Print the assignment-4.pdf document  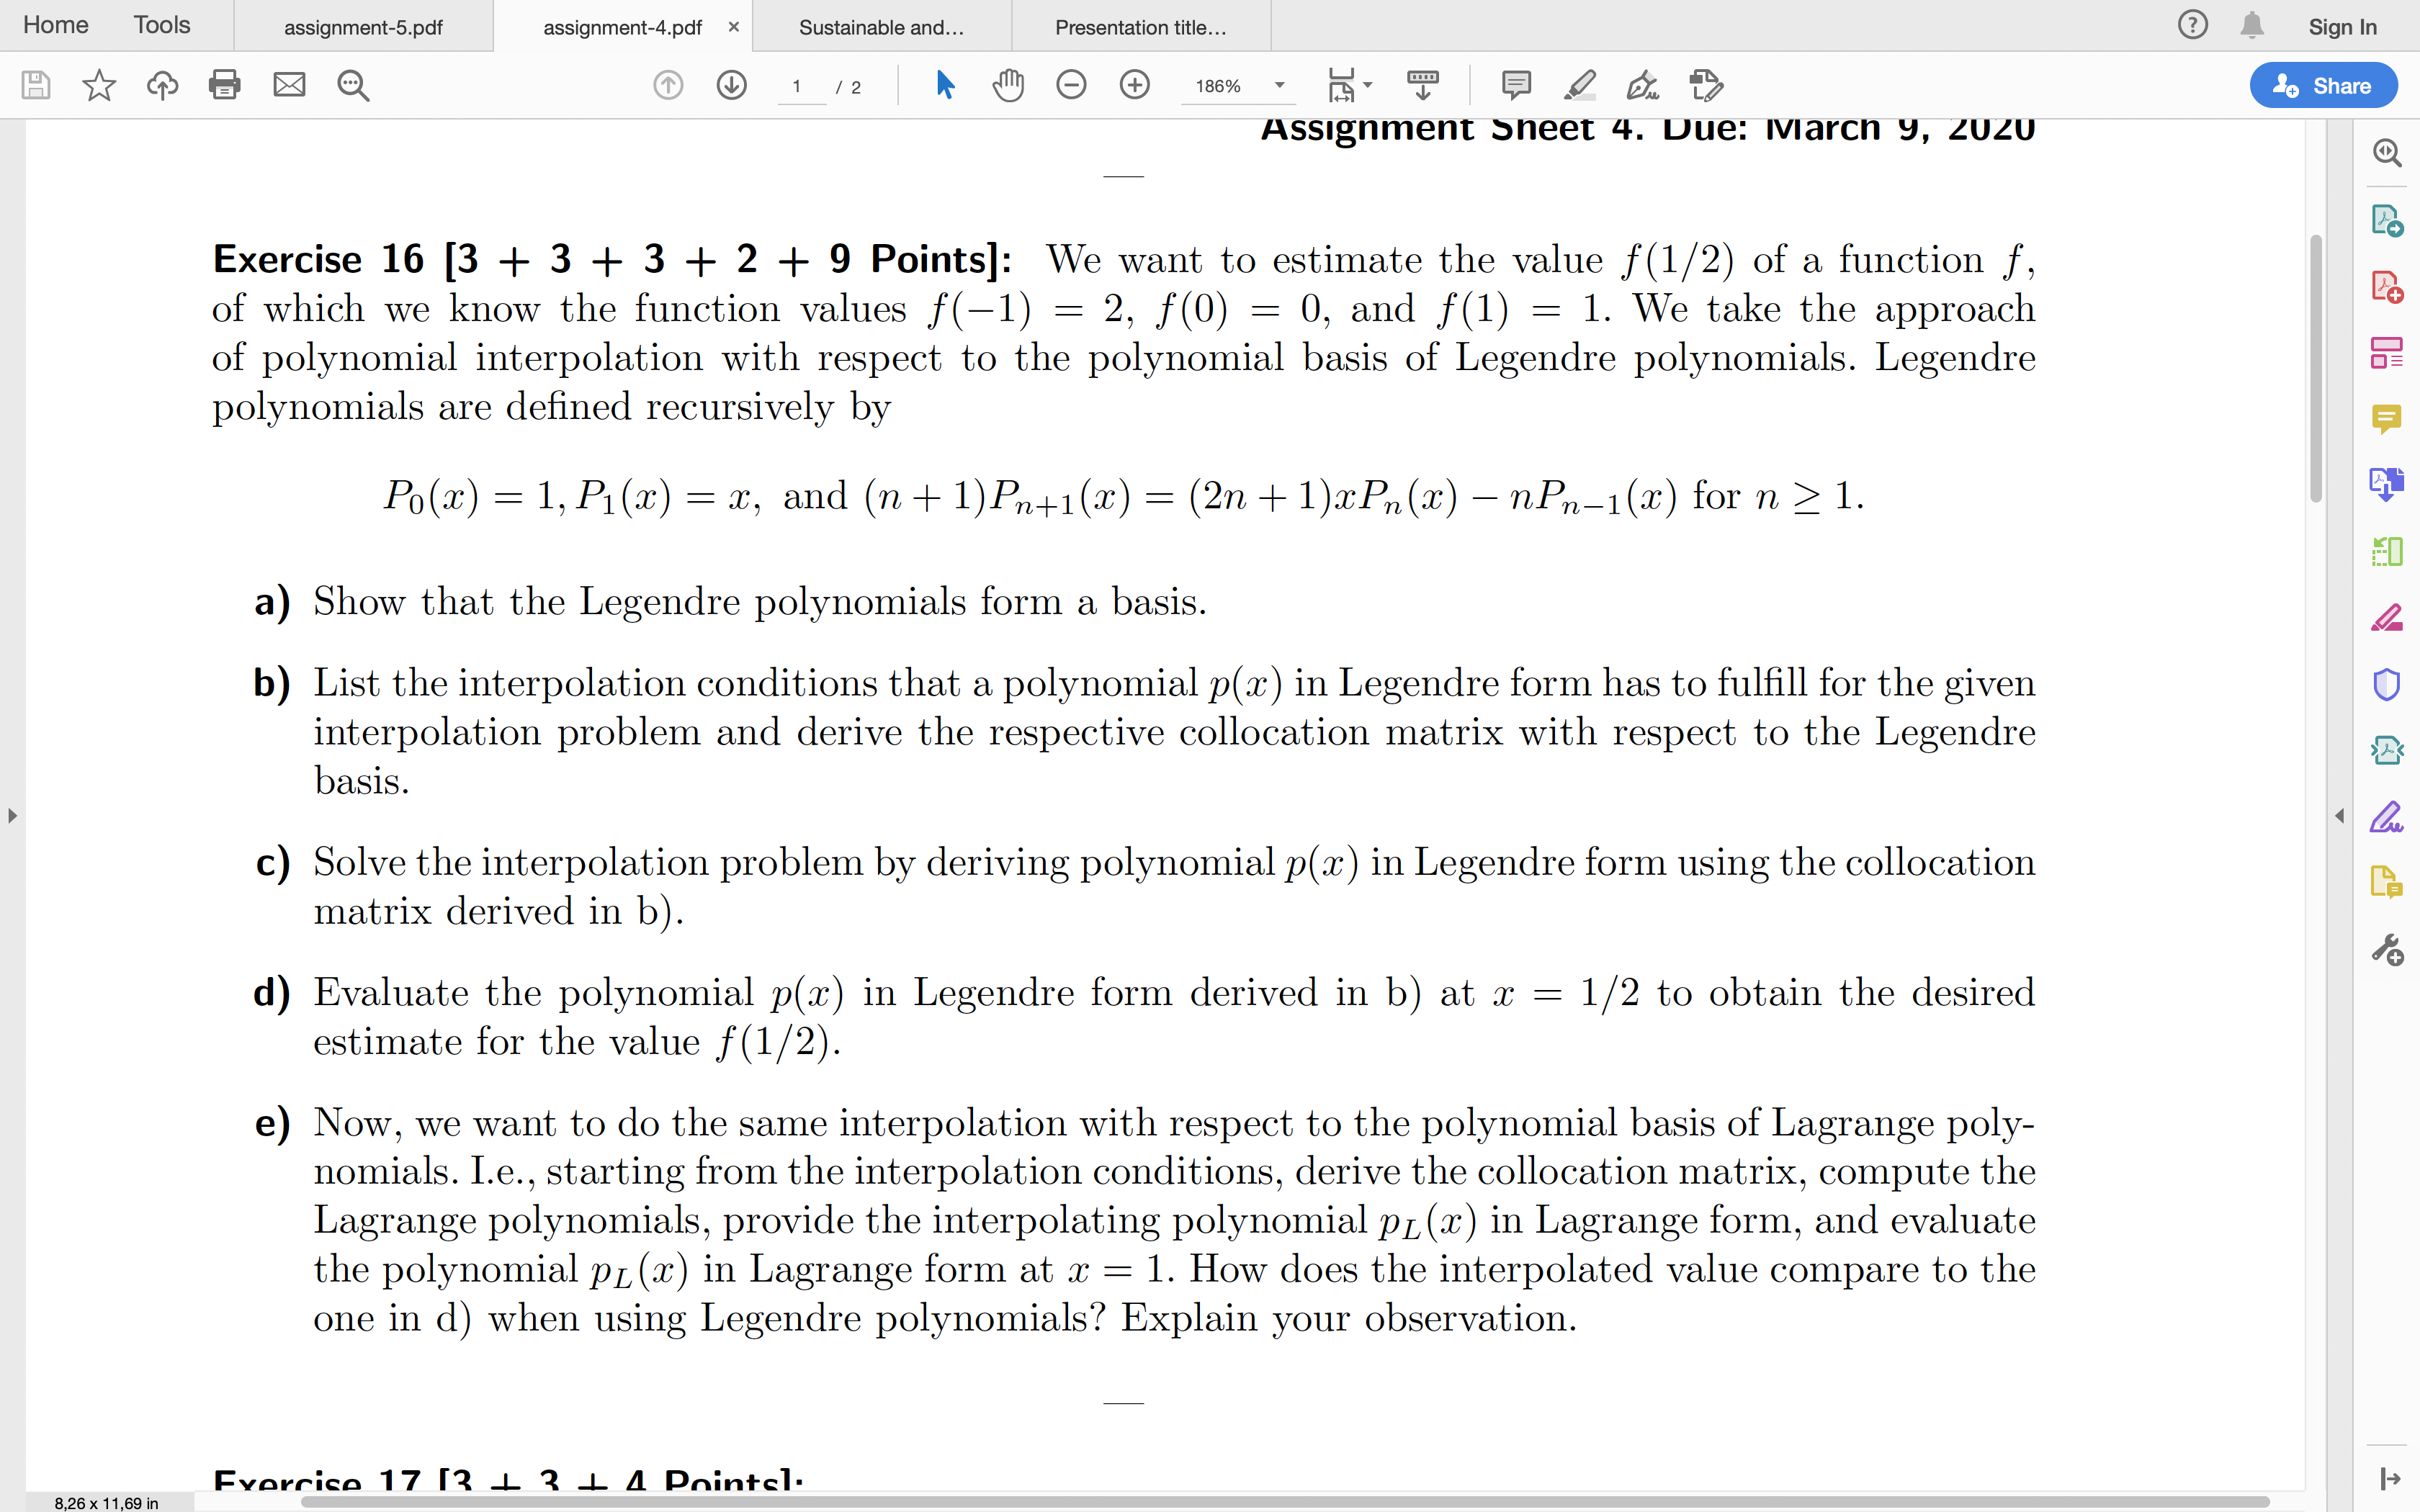224,85
